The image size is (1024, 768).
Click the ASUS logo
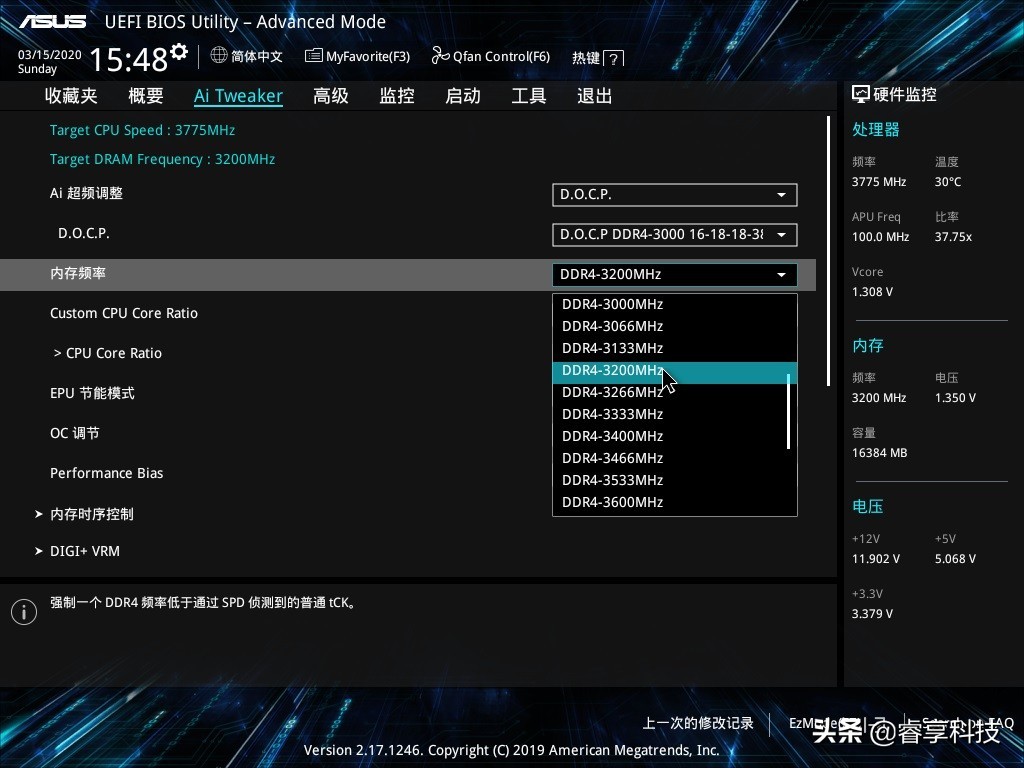pos(53,22)
